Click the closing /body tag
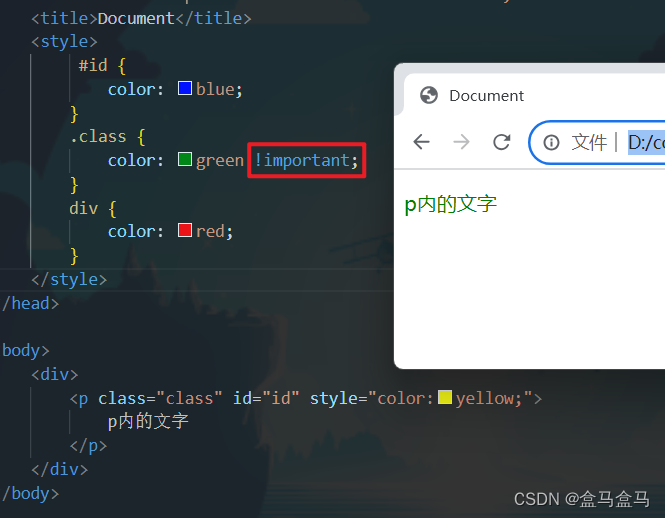Image resolution: width=665 pixels, height=518 pixels. click(30, 494)
